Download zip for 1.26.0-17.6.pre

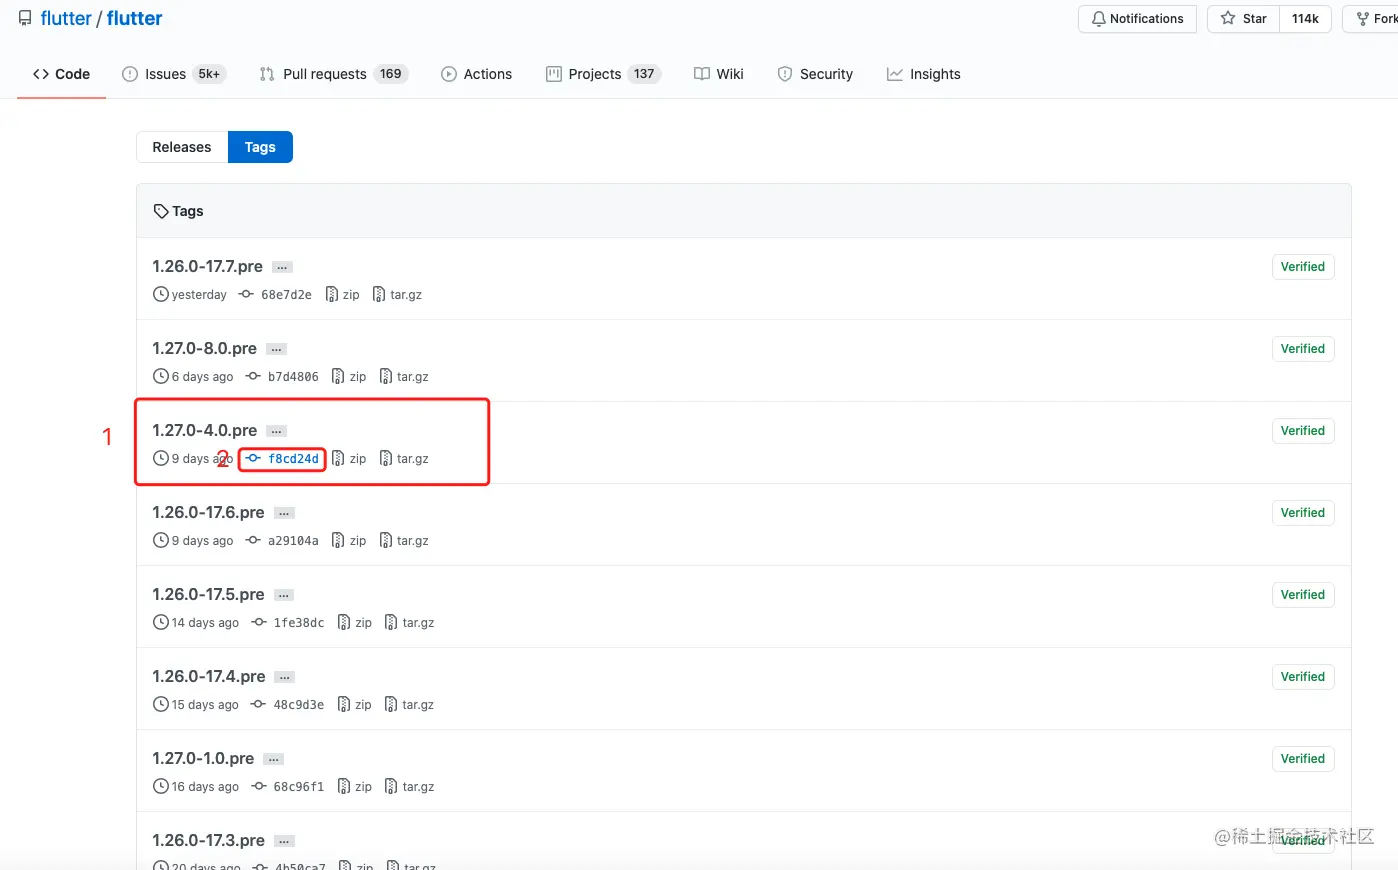point(349,541)
